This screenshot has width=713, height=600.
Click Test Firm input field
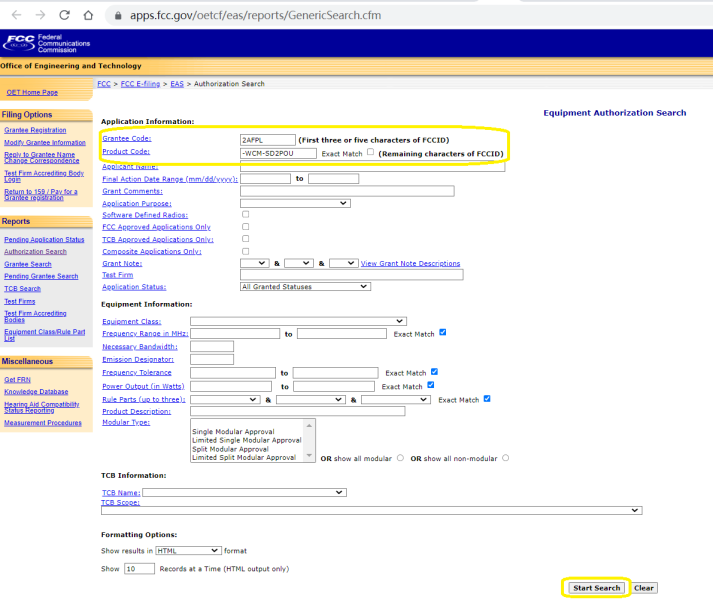point(351,274)
